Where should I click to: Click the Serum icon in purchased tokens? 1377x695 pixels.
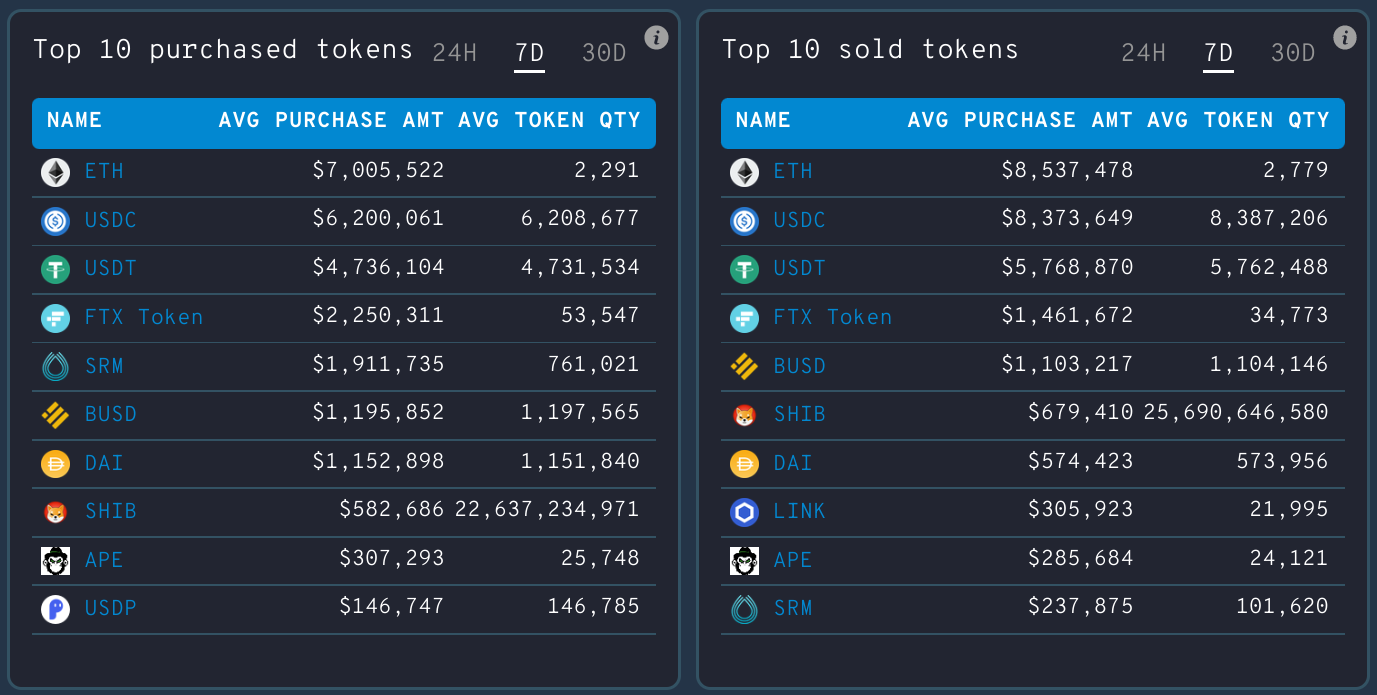coord(55,366)
